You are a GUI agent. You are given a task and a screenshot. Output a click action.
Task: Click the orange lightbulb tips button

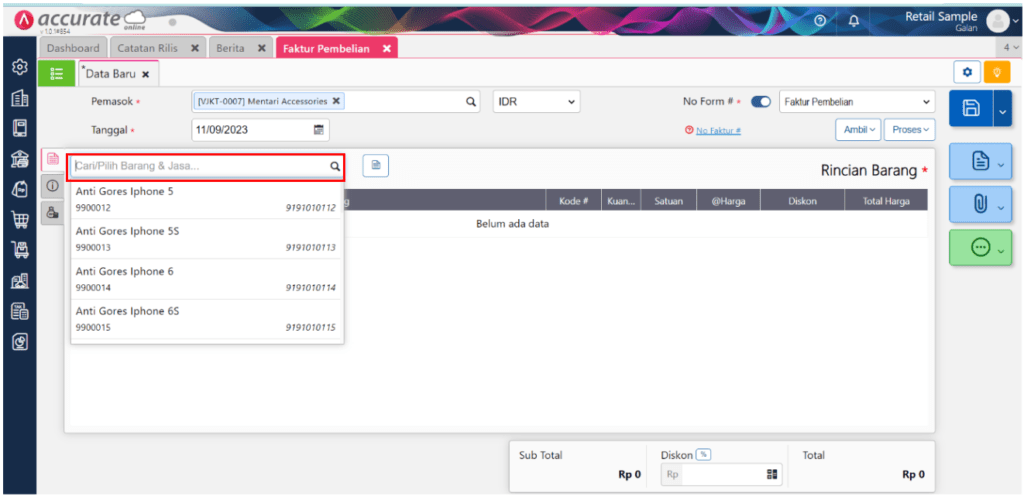point(997,72)
